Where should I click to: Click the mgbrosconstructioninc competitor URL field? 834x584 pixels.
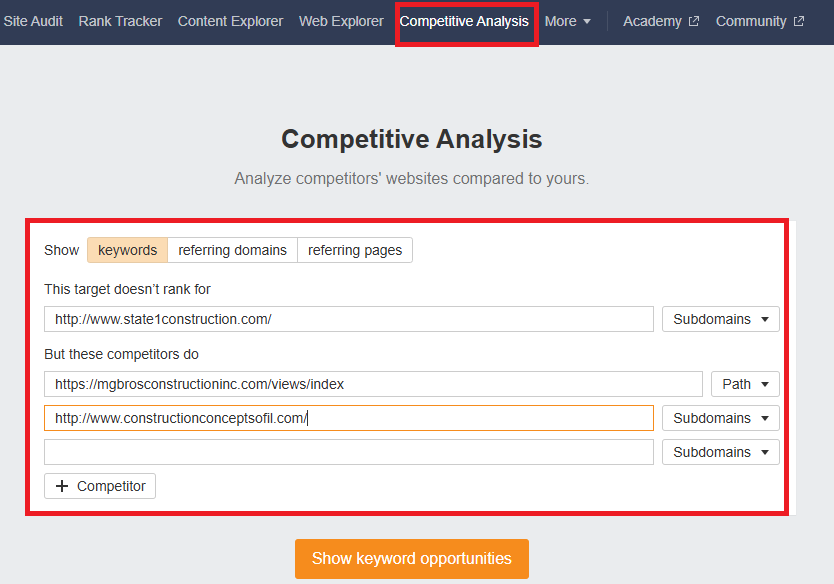point(373,384)
